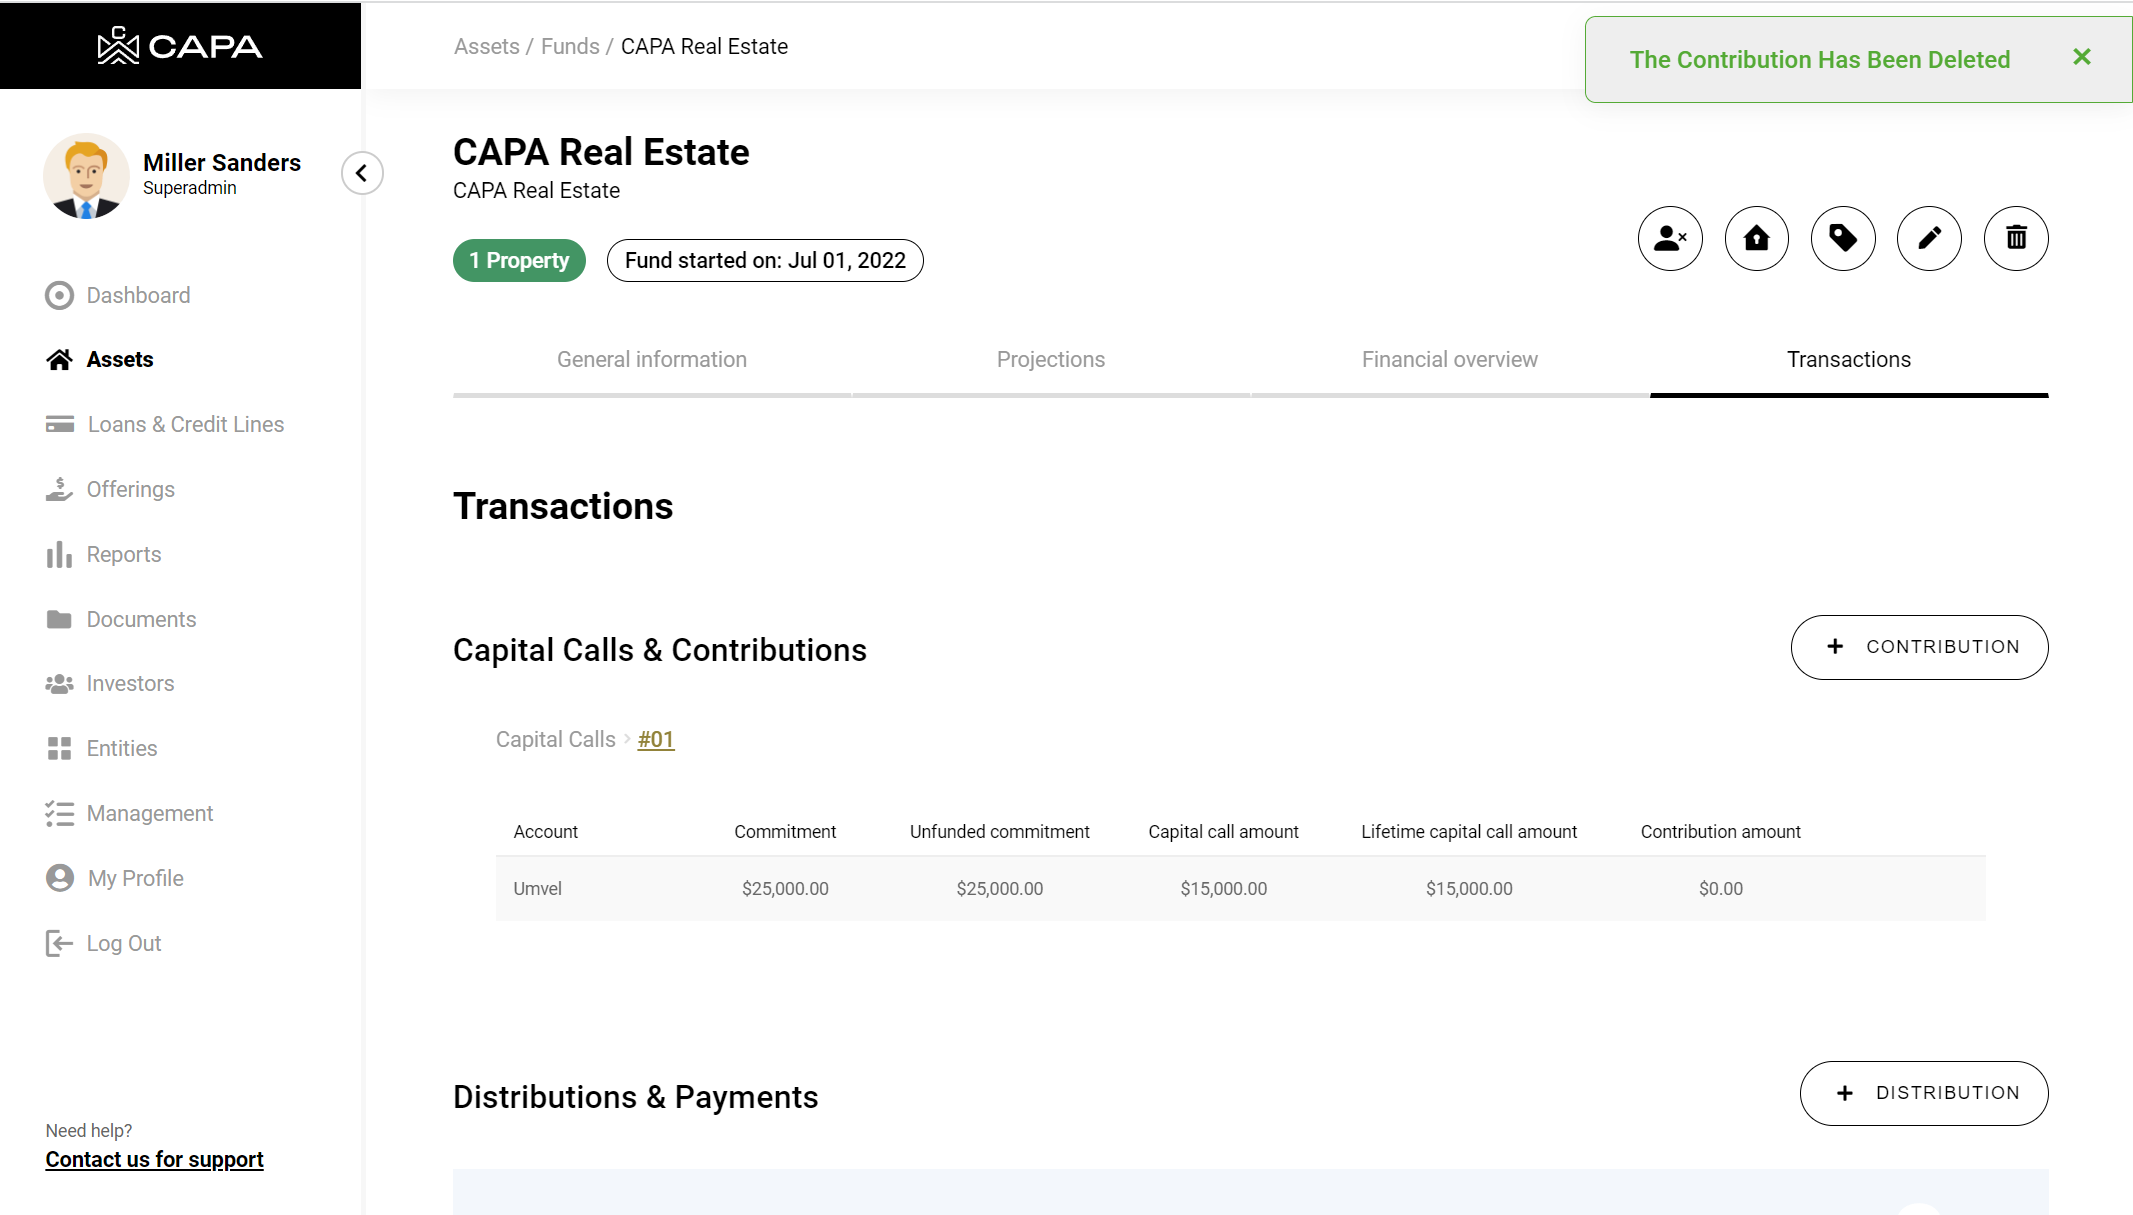The height and width of the screenshot is (1215, 2133).
Task: Switch to Financial overview tab
Action: (1449, 359)
